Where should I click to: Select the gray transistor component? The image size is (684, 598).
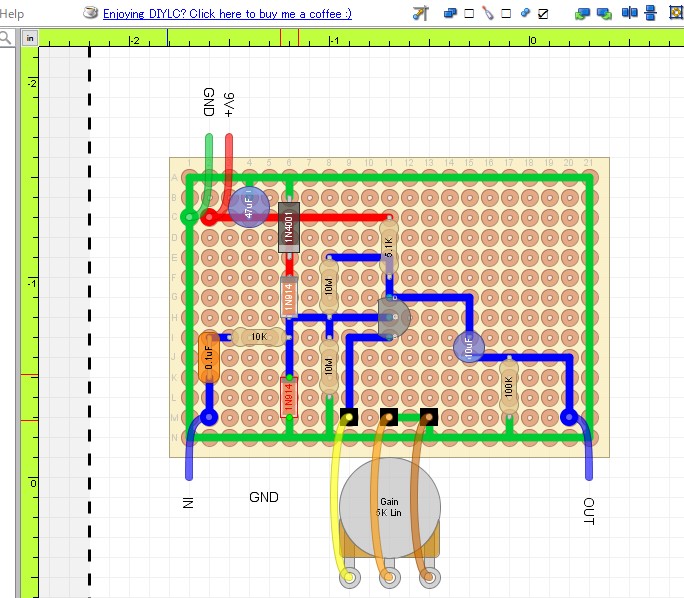(x=394, y=317)
